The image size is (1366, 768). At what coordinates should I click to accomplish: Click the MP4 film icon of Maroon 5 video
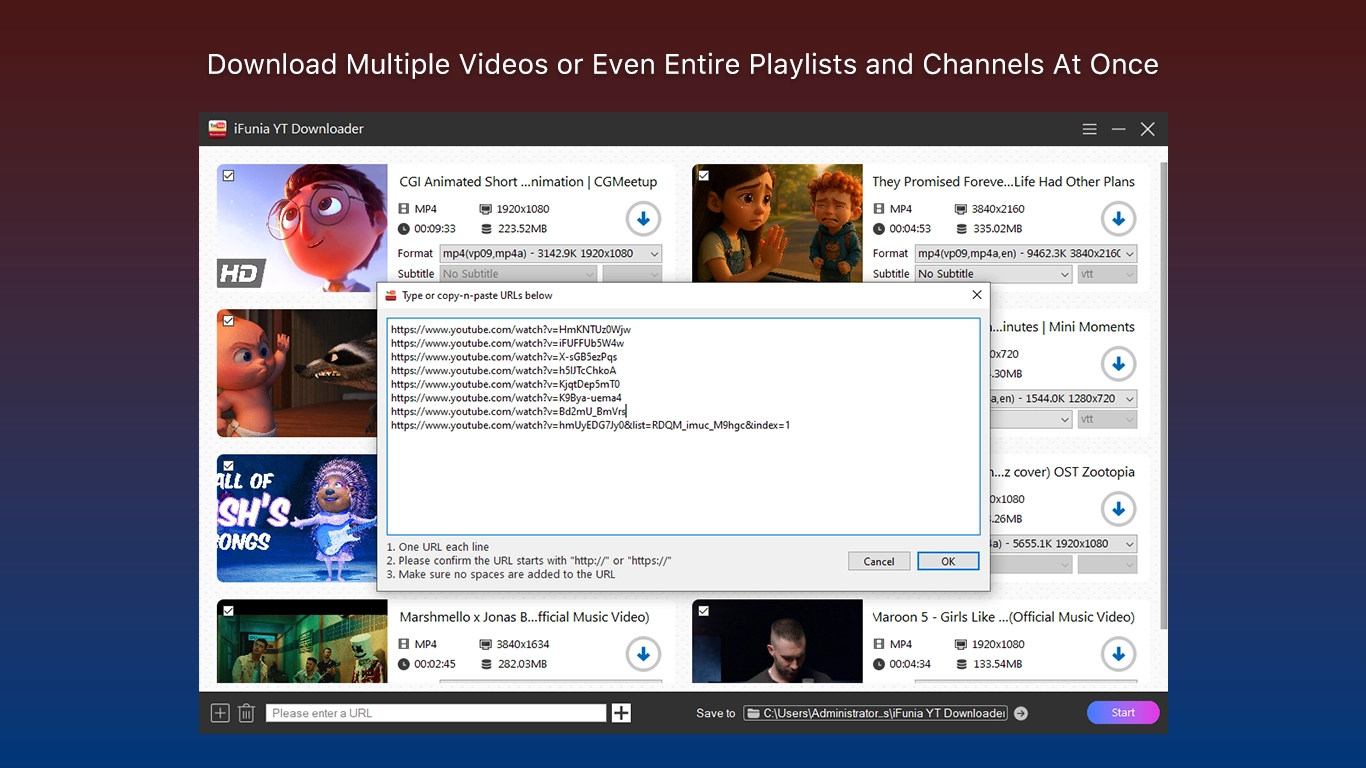879,644
